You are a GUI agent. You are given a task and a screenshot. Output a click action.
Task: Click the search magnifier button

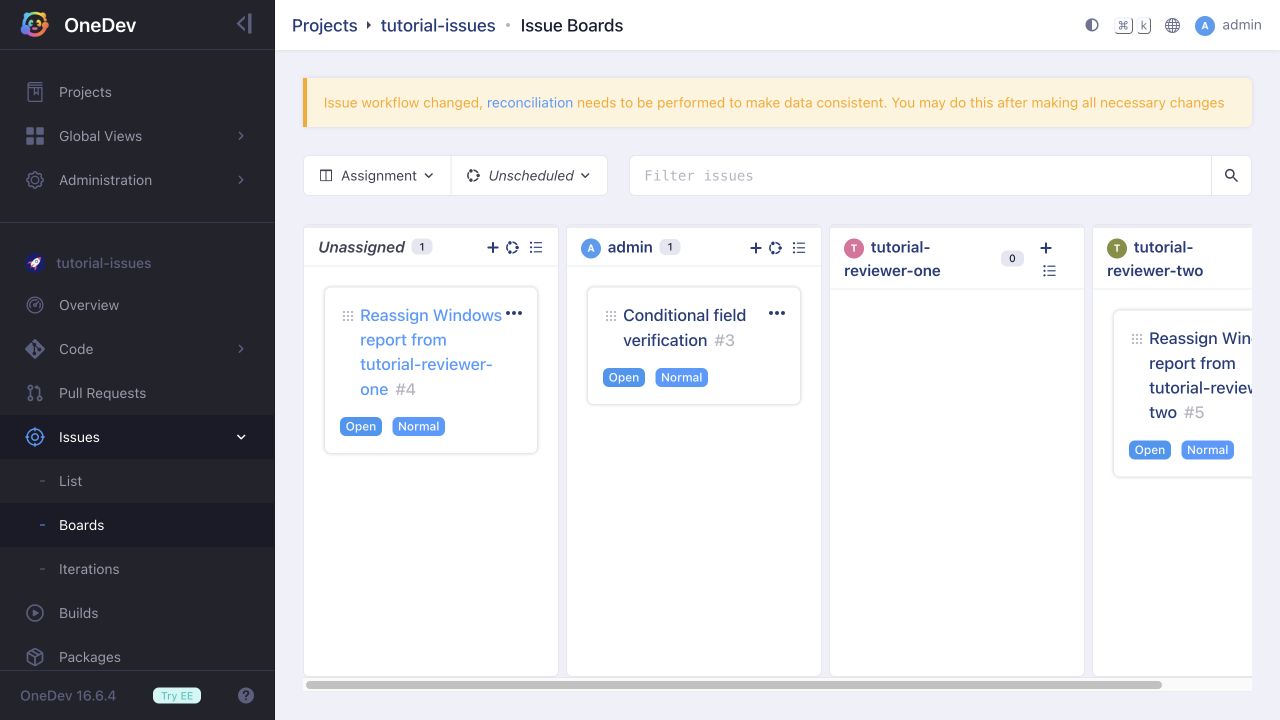pyautogui.click(x=1231, y=175)
